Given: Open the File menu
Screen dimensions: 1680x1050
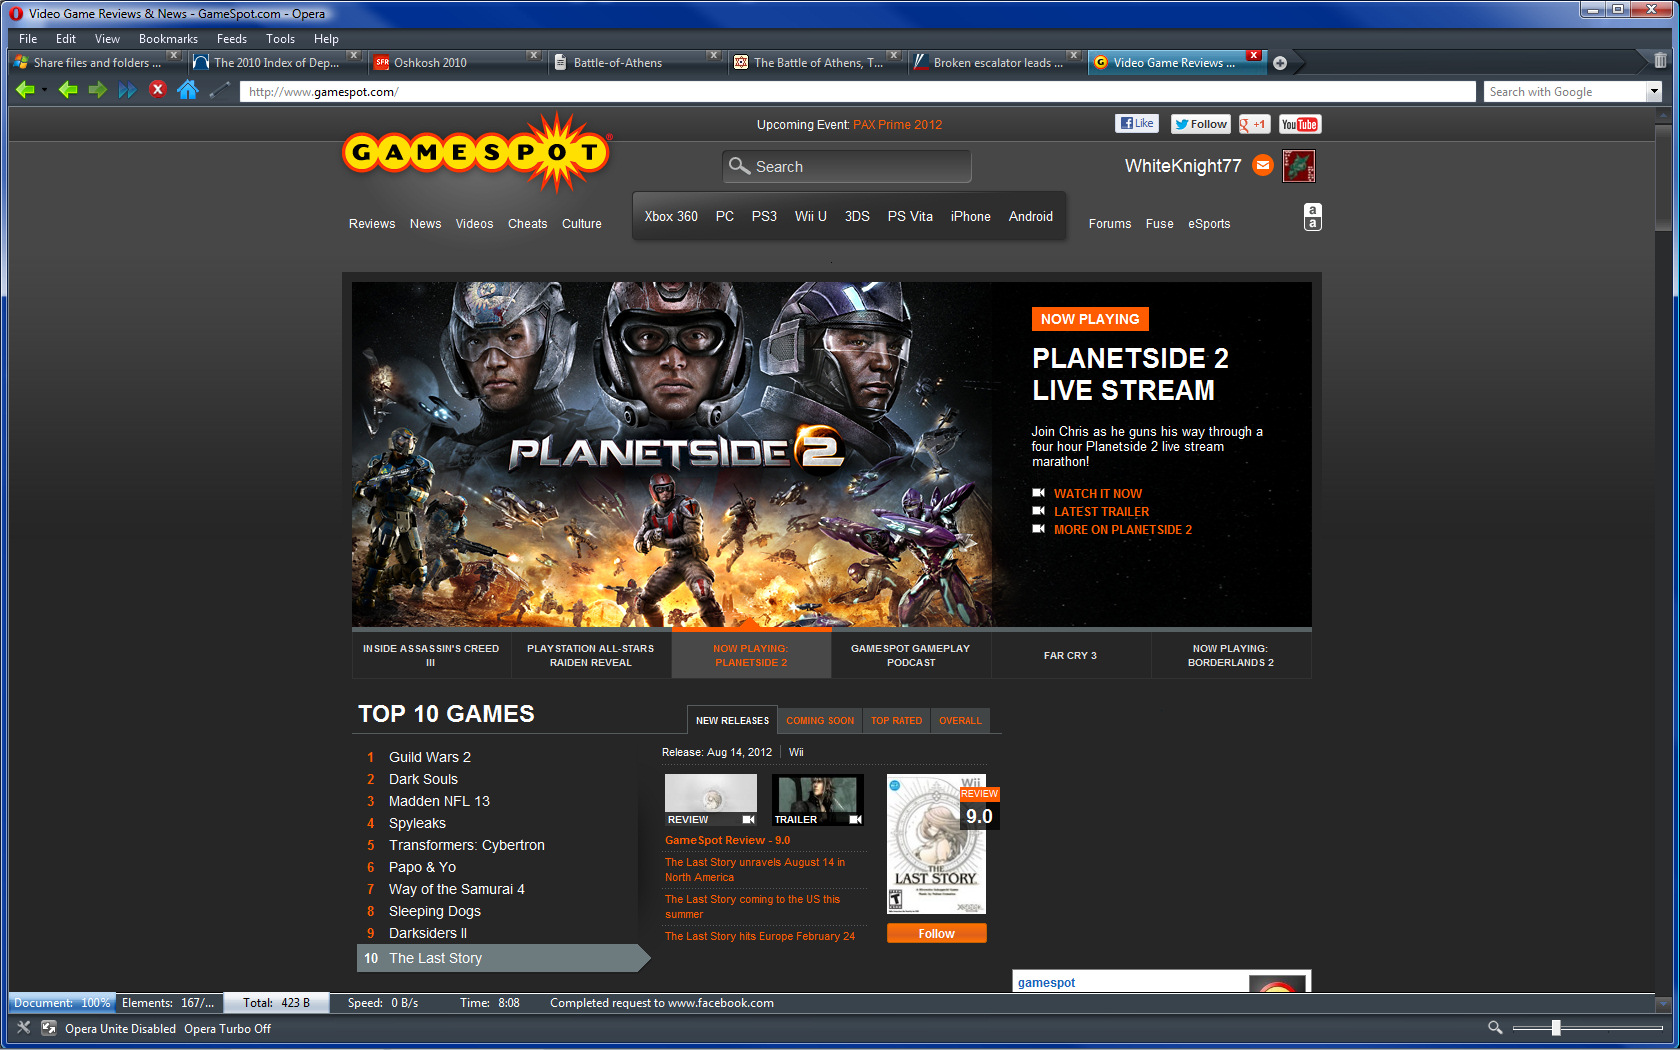Looking at the screenshot, I should [x=28, y=39].
